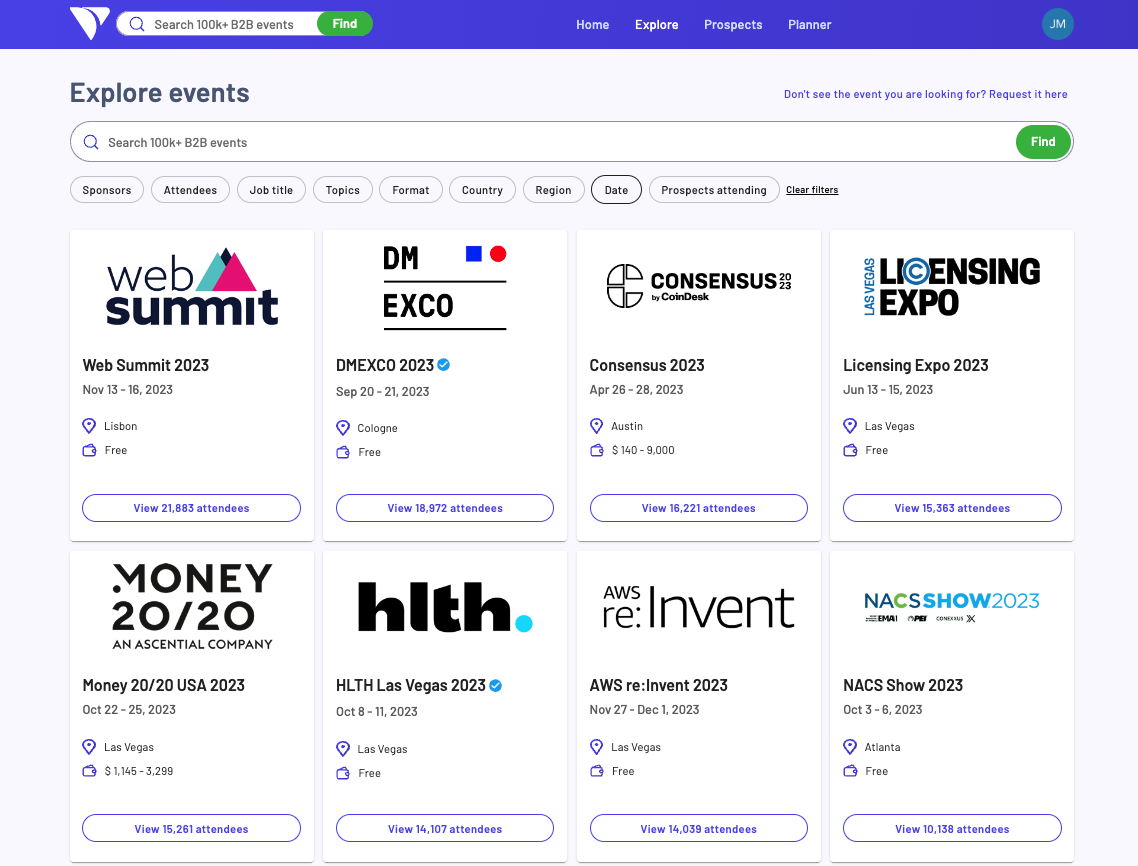Click Clear filters
Viewport: 1138px width, 866px height.
pyautogui.click(x=811, y=189)
